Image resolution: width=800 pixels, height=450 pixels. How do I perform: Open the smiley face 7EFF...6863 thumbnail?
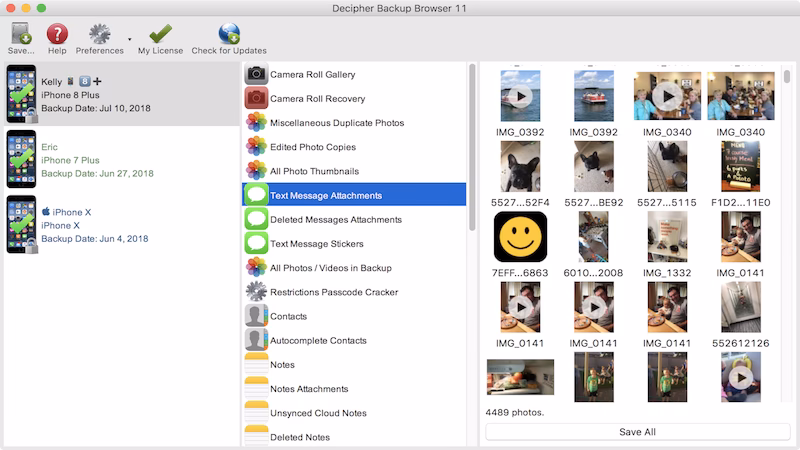coord(520,237)
